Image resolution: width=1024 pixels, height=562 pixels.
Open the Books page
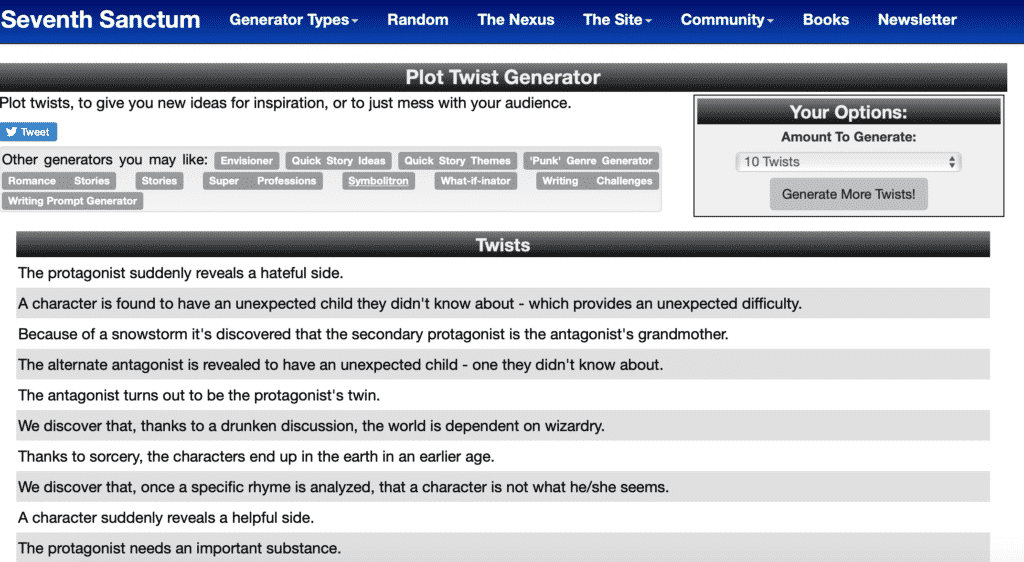tap(825, 20)
